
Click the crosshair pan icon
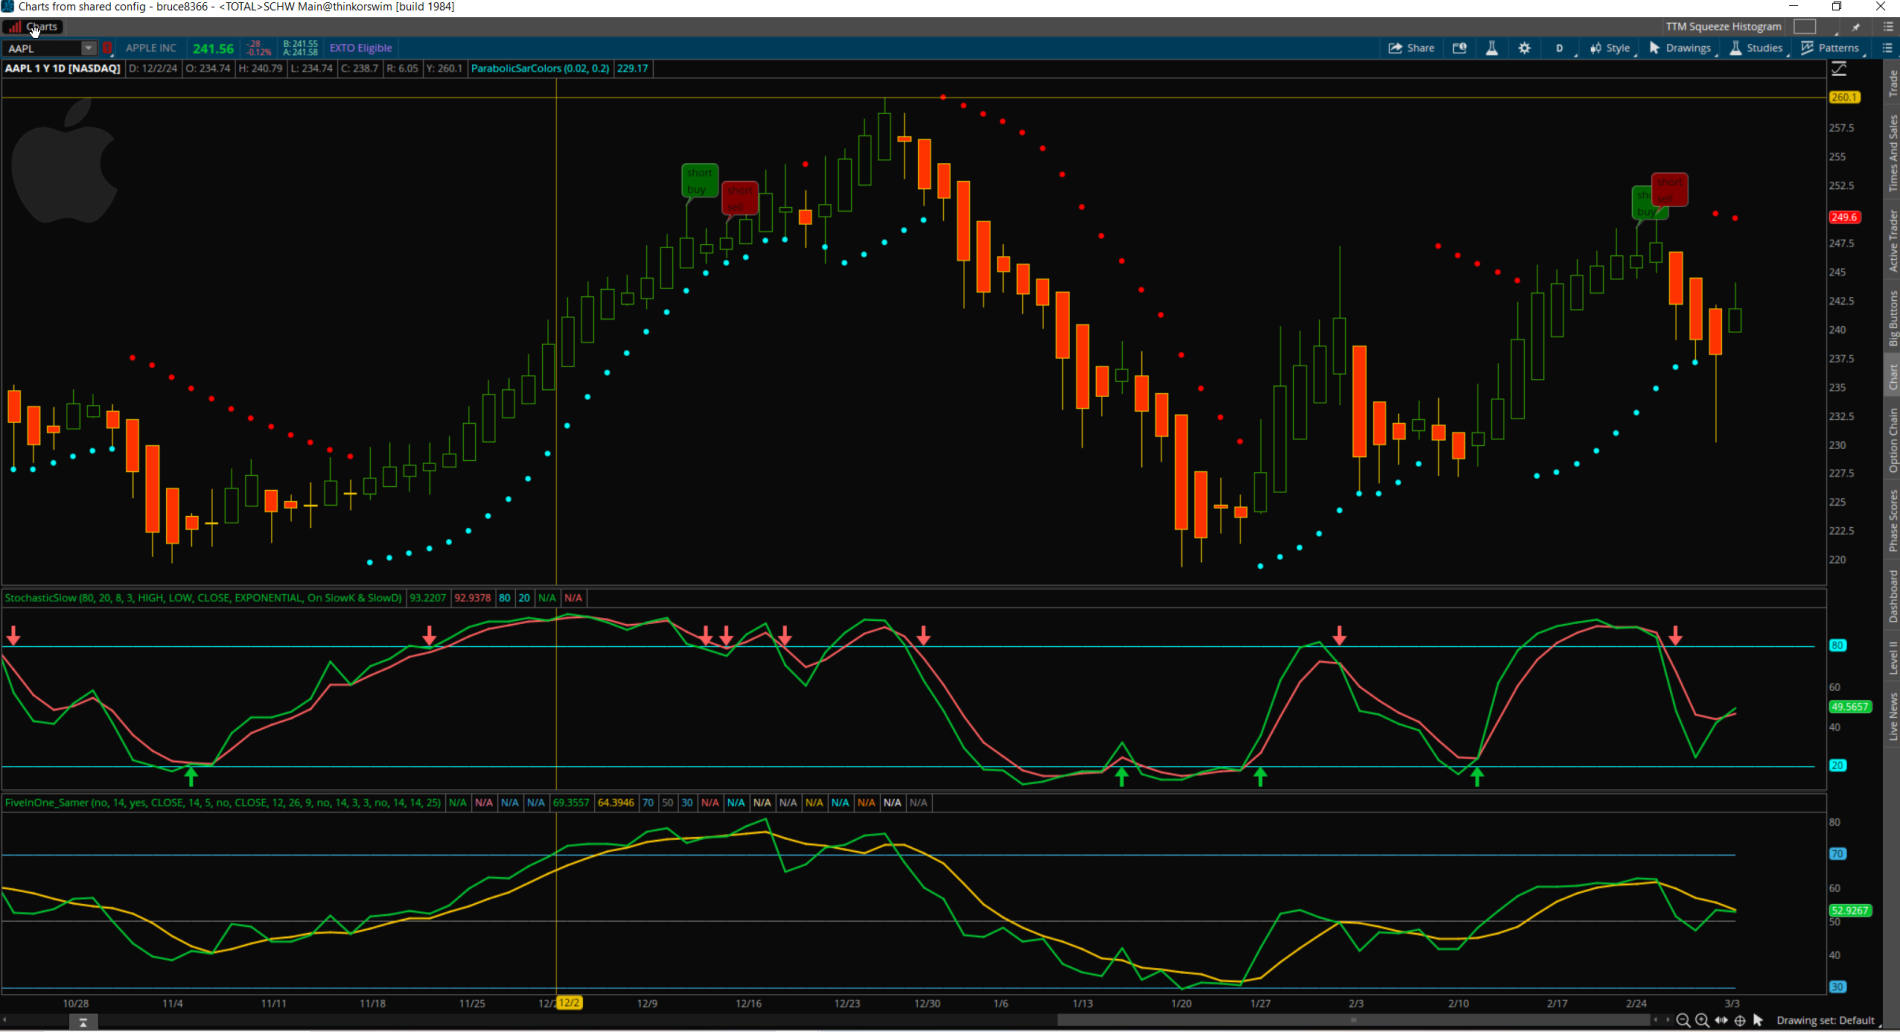point(1740,1020)
